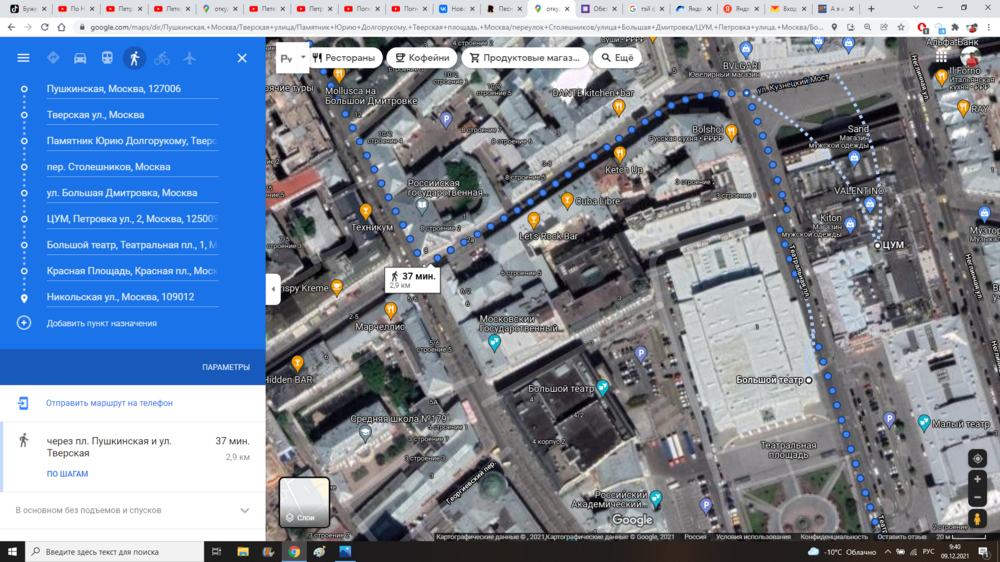Close the directions panel
The height and width of the screenshot is (562, 1000).
pos(242,58)
